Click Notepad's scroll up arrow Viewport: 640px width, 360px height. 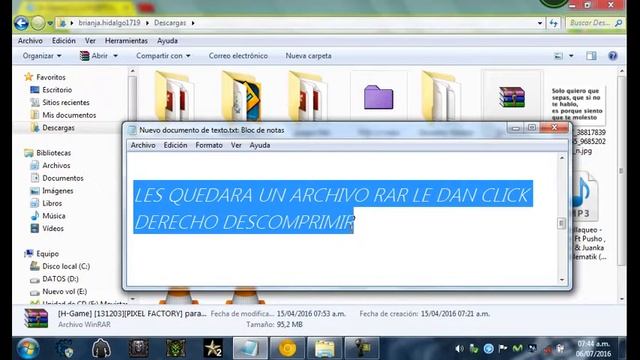point(562,158)
